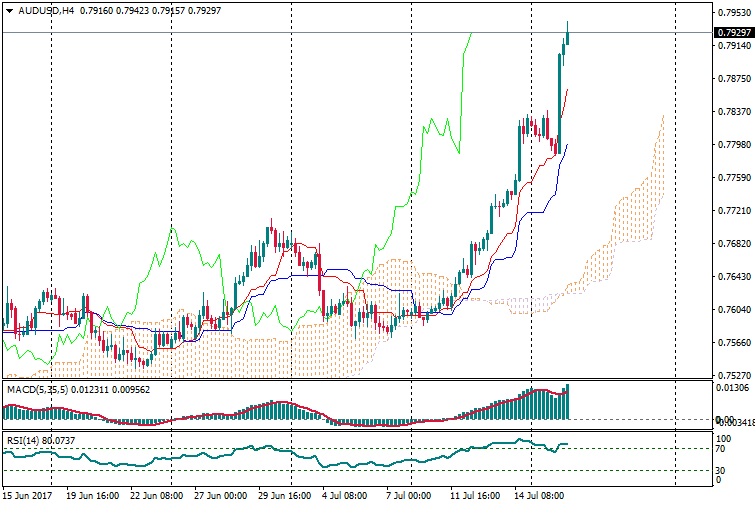This screenshot has width=755, height=507.
Task: Click the latest candlestick at chart top
Action: pos(567,33)
